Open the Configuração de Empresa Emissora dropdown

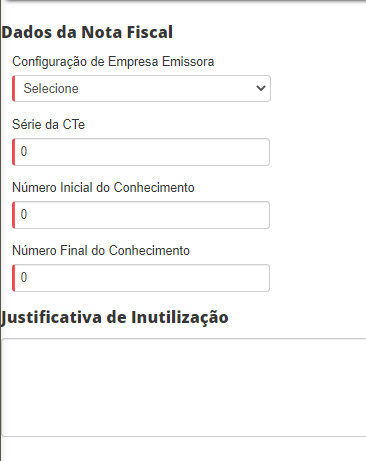click(x=141, y=88)
